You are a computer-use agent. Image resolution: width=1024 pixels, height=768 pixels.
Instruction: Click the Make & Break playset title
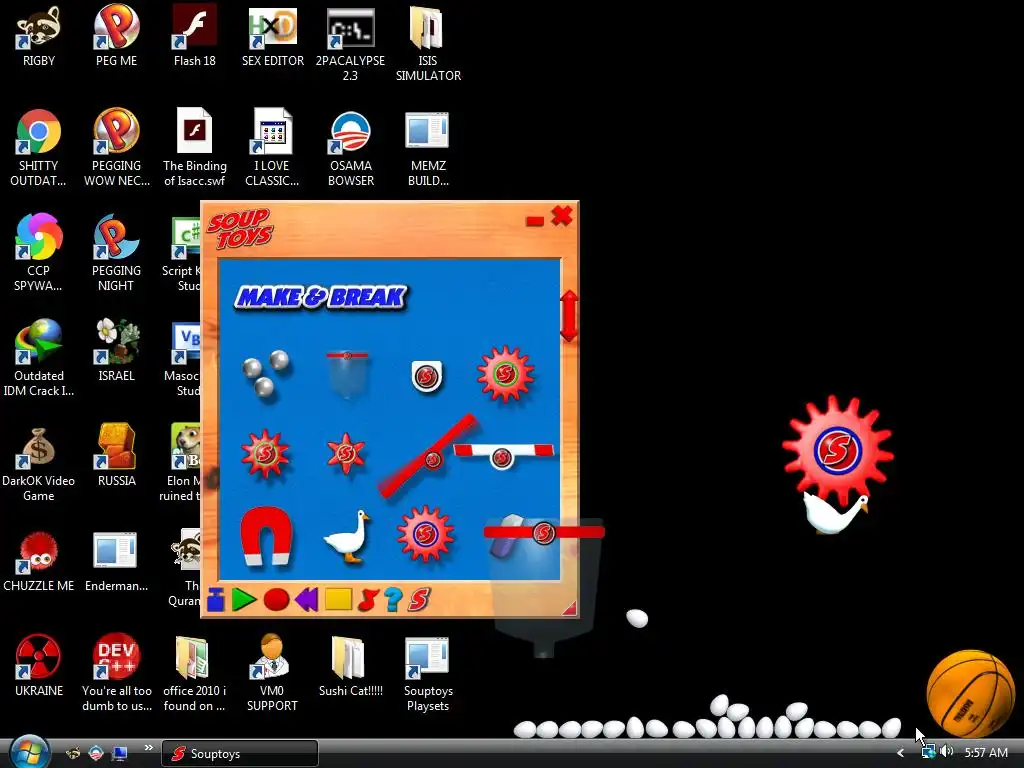321,297
